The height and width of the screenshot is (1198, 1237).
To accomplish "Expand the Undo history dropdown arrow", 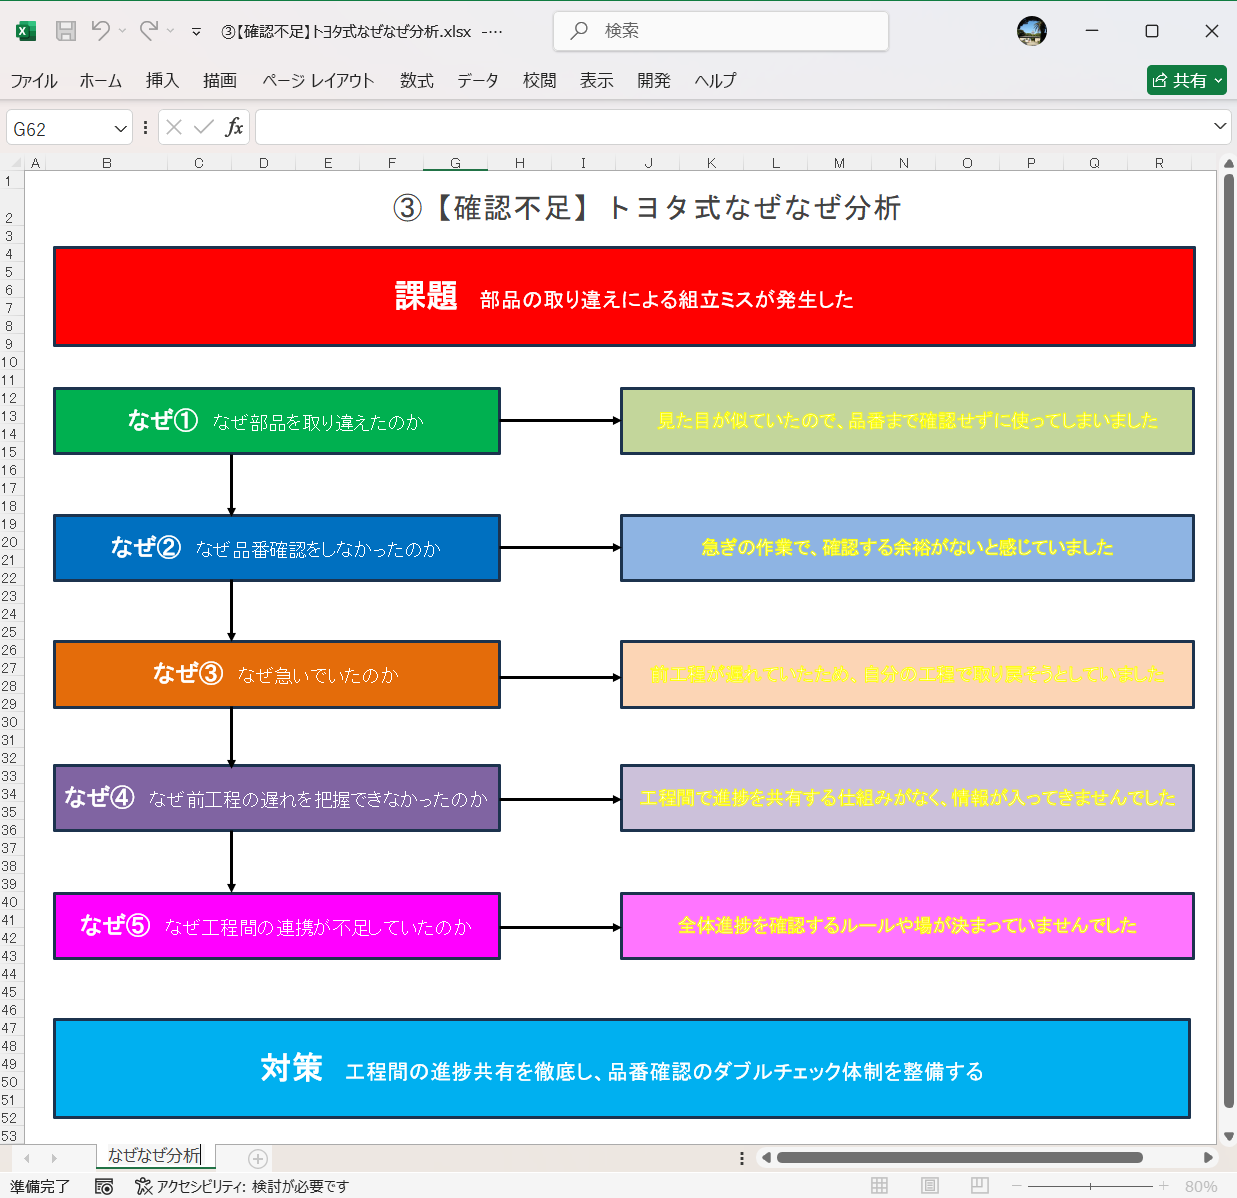I will (121, 31).
